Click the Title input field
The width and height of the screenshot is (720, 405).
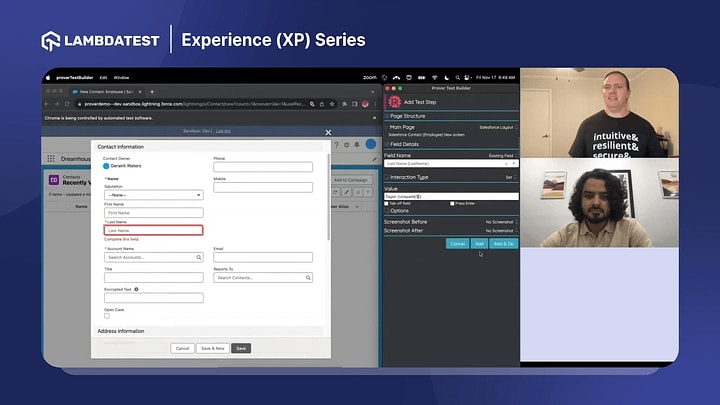coord(154,277)
